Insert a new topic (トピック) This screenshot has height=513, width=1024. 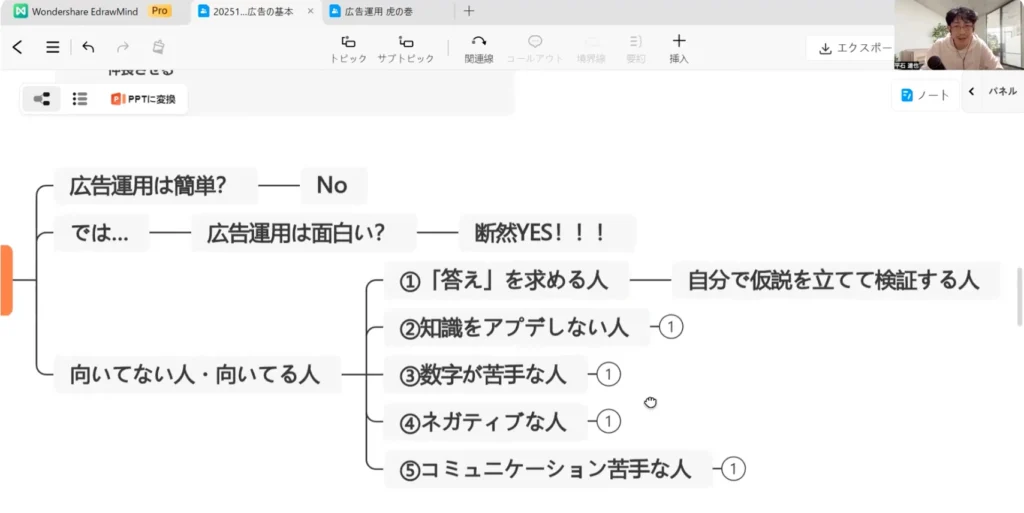pyautogui.click(x=348, y=48)
